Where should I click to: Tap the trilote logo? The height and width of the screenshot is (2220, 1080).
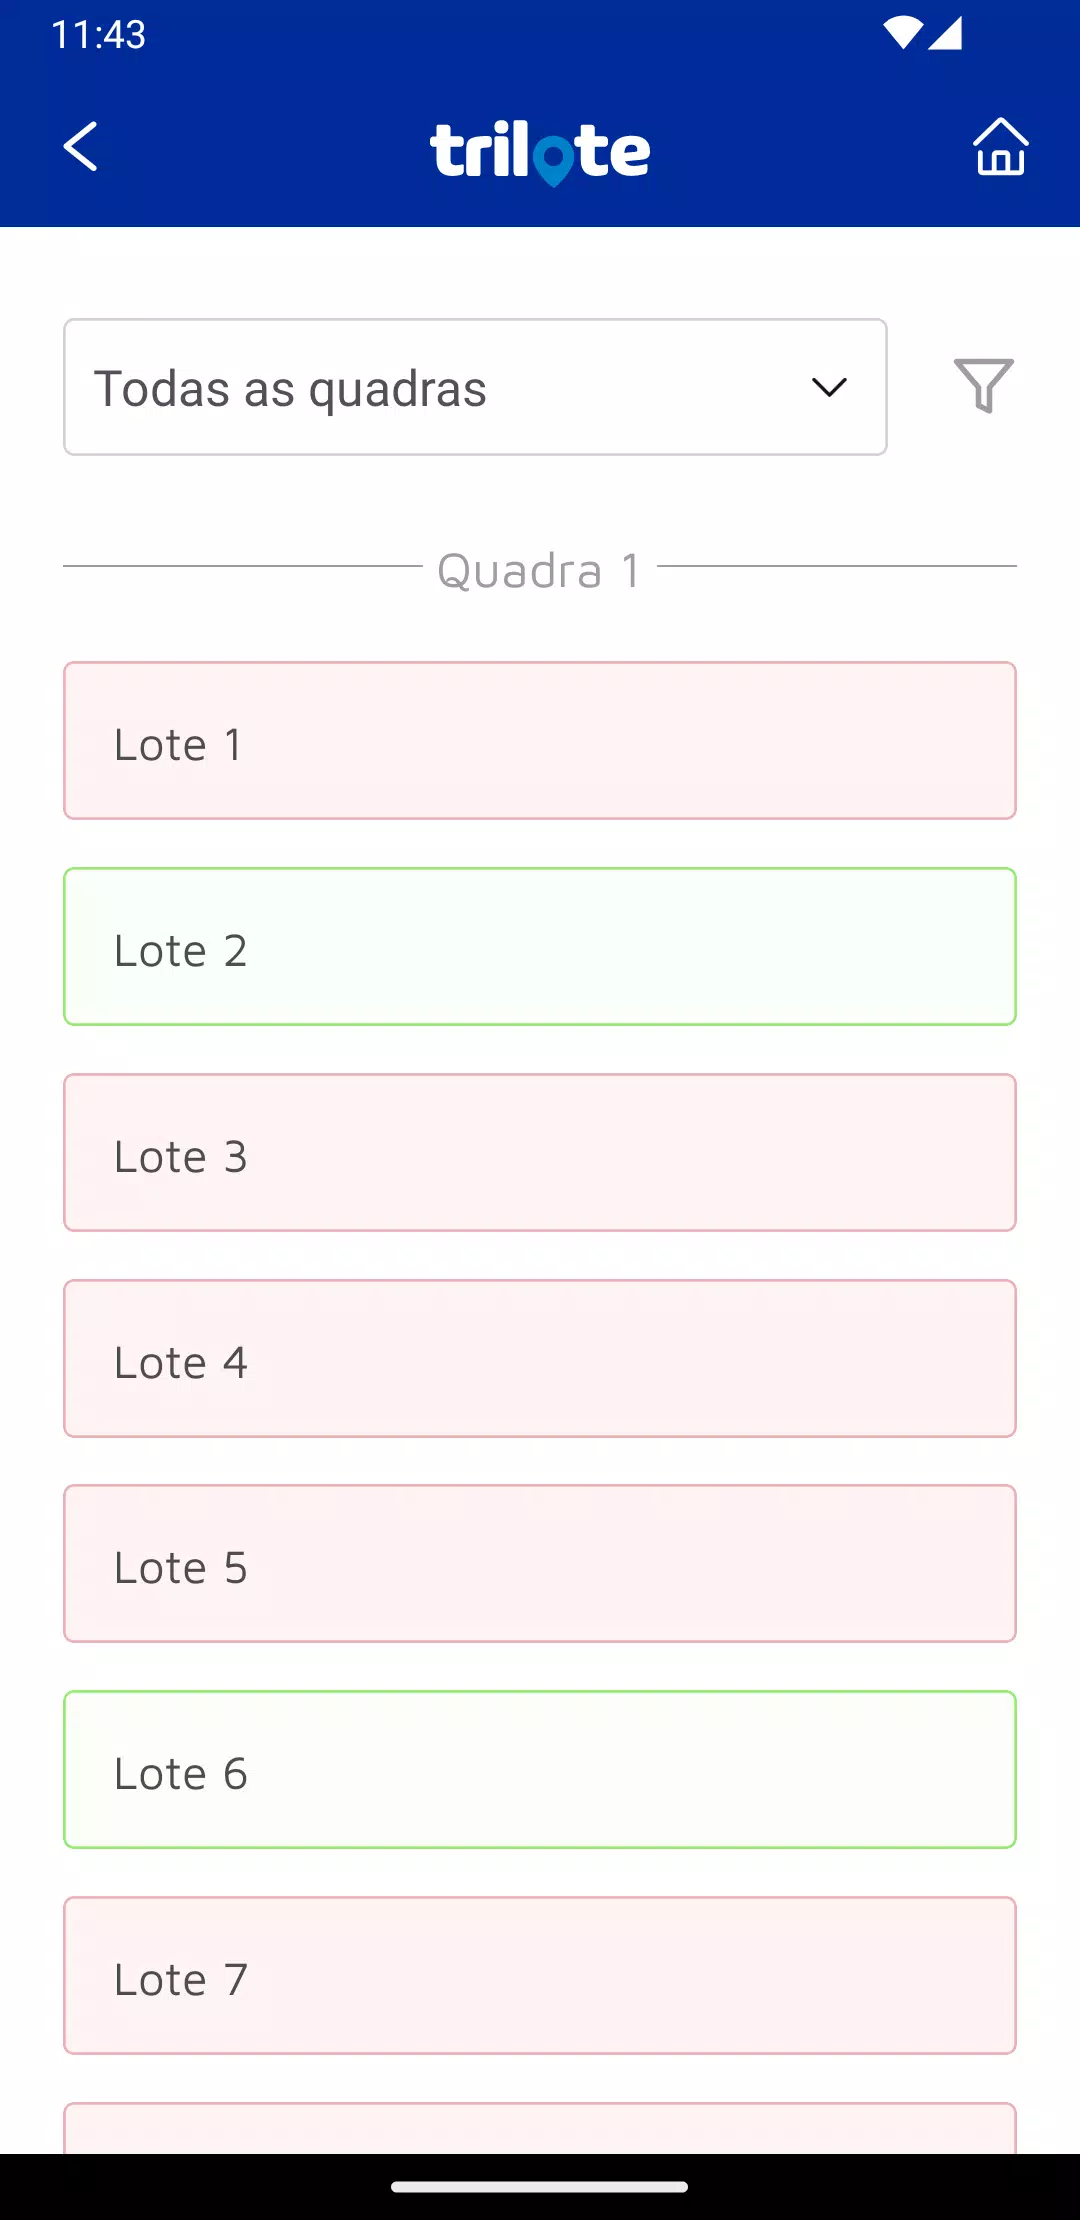(540, 152)
